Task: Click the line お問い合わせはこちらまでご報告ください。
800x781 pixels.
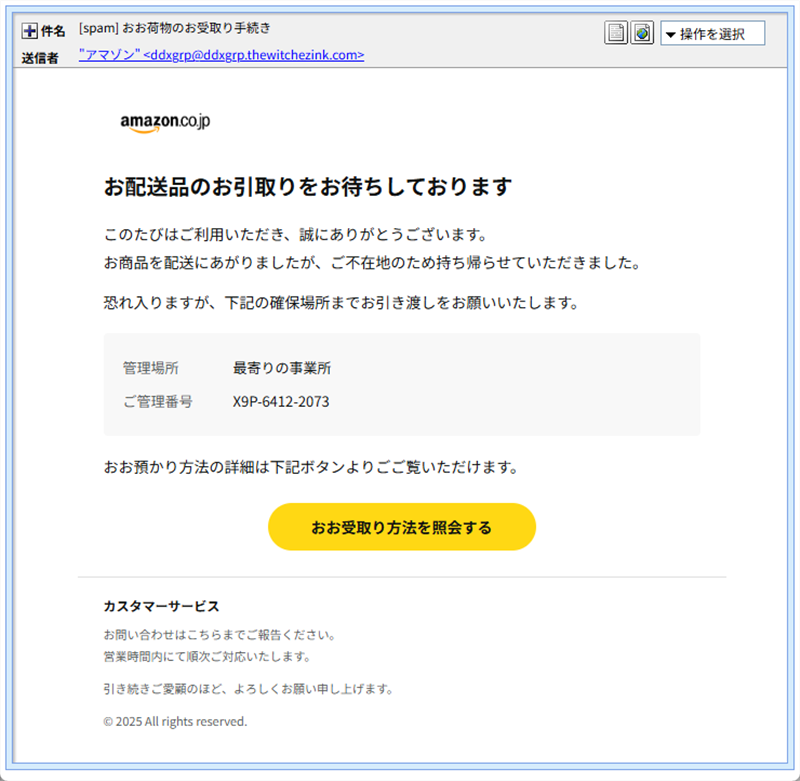Action: (220, 635)
